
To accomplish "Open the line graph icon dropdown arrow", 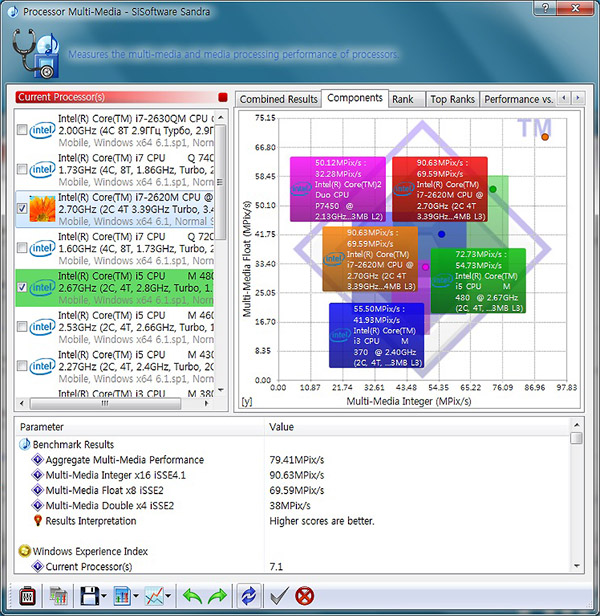I will (168, 596).
